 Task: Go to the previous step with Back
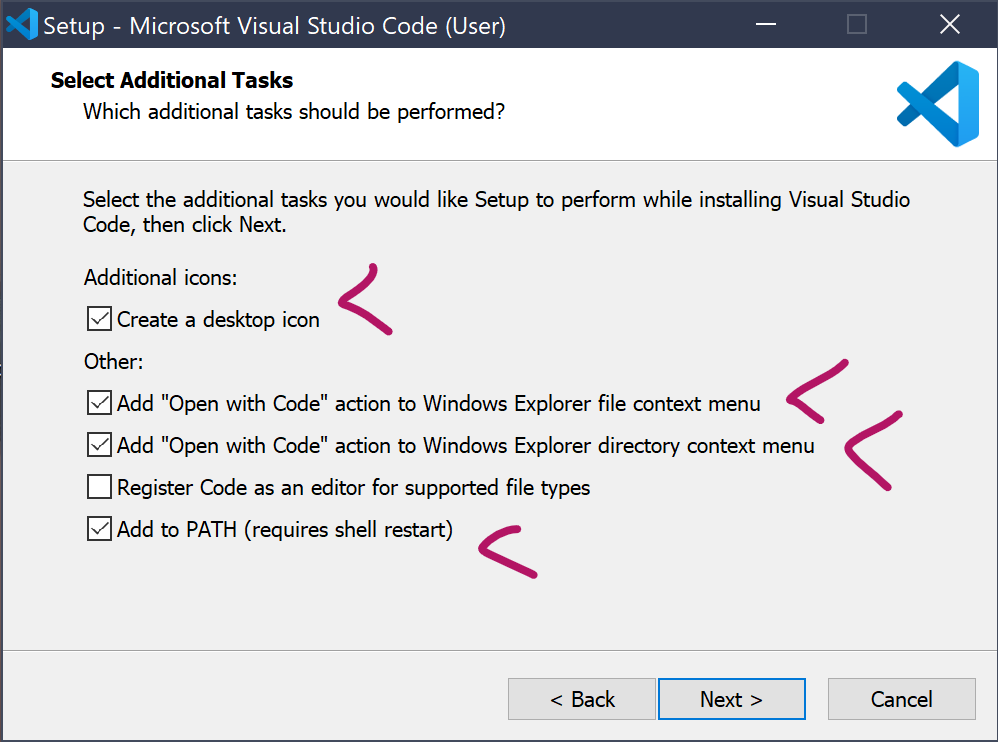(582, 699)
